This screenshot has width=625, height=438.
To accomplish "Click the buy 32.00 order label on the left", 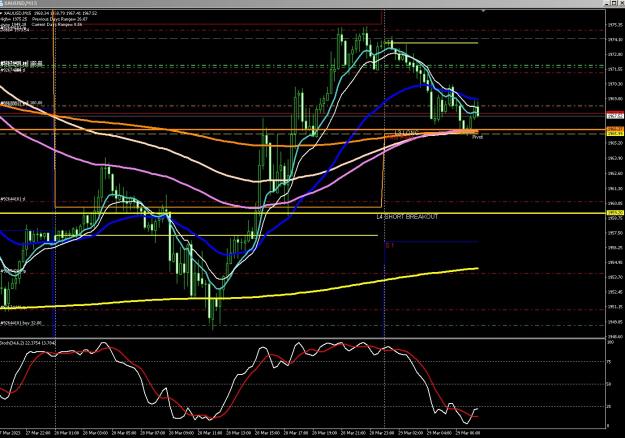I will tap(21, 323).
